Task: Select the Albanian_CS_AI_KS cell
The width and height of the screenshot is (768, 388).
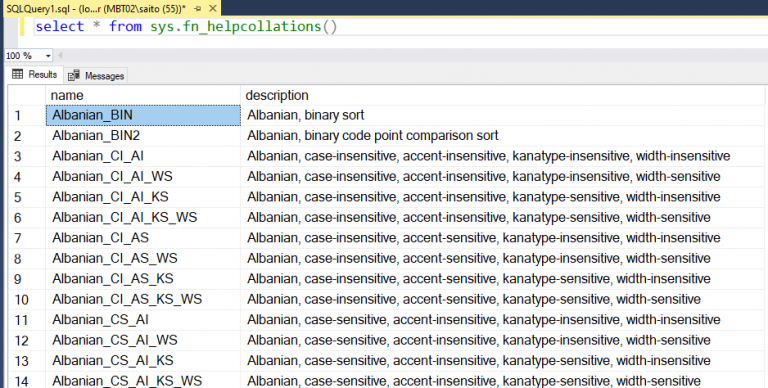Action: point(144,361)
